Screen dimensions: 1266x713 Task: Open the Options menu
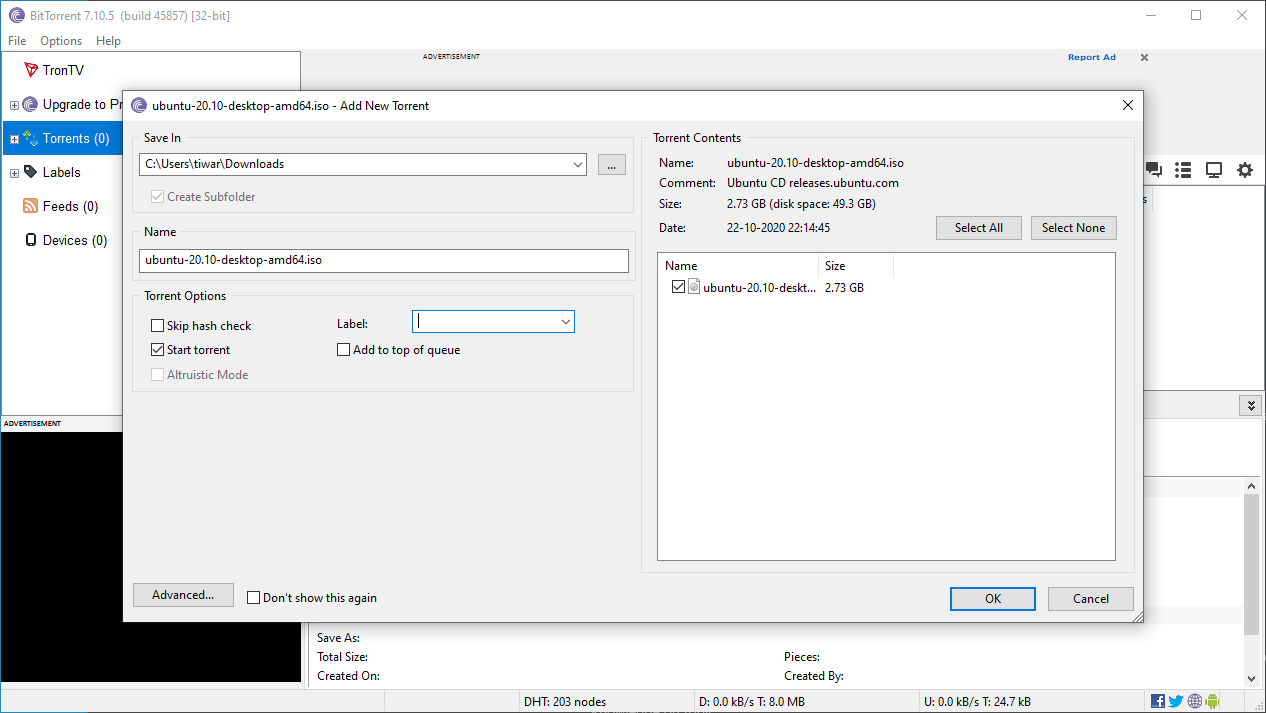61,41
